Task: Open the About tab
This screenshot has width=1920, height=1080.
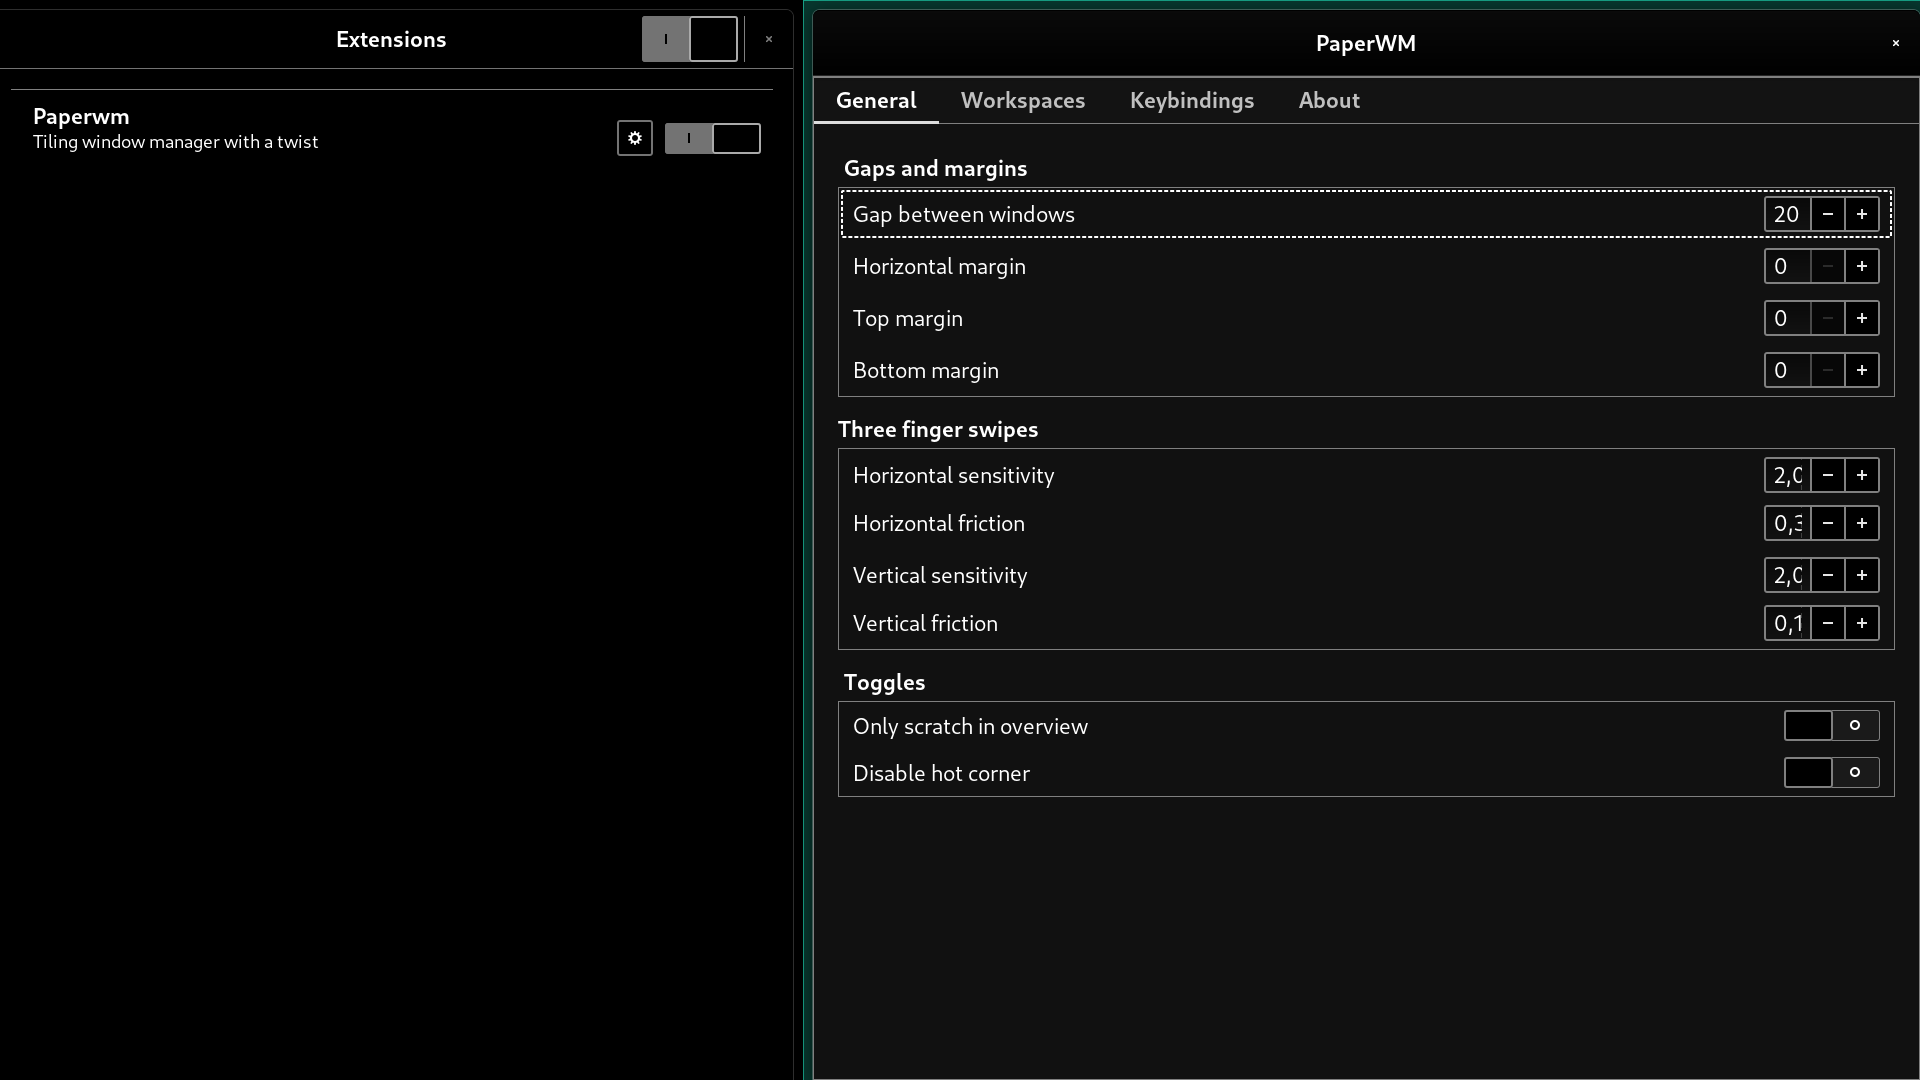Action: (x=1329, y=100)
